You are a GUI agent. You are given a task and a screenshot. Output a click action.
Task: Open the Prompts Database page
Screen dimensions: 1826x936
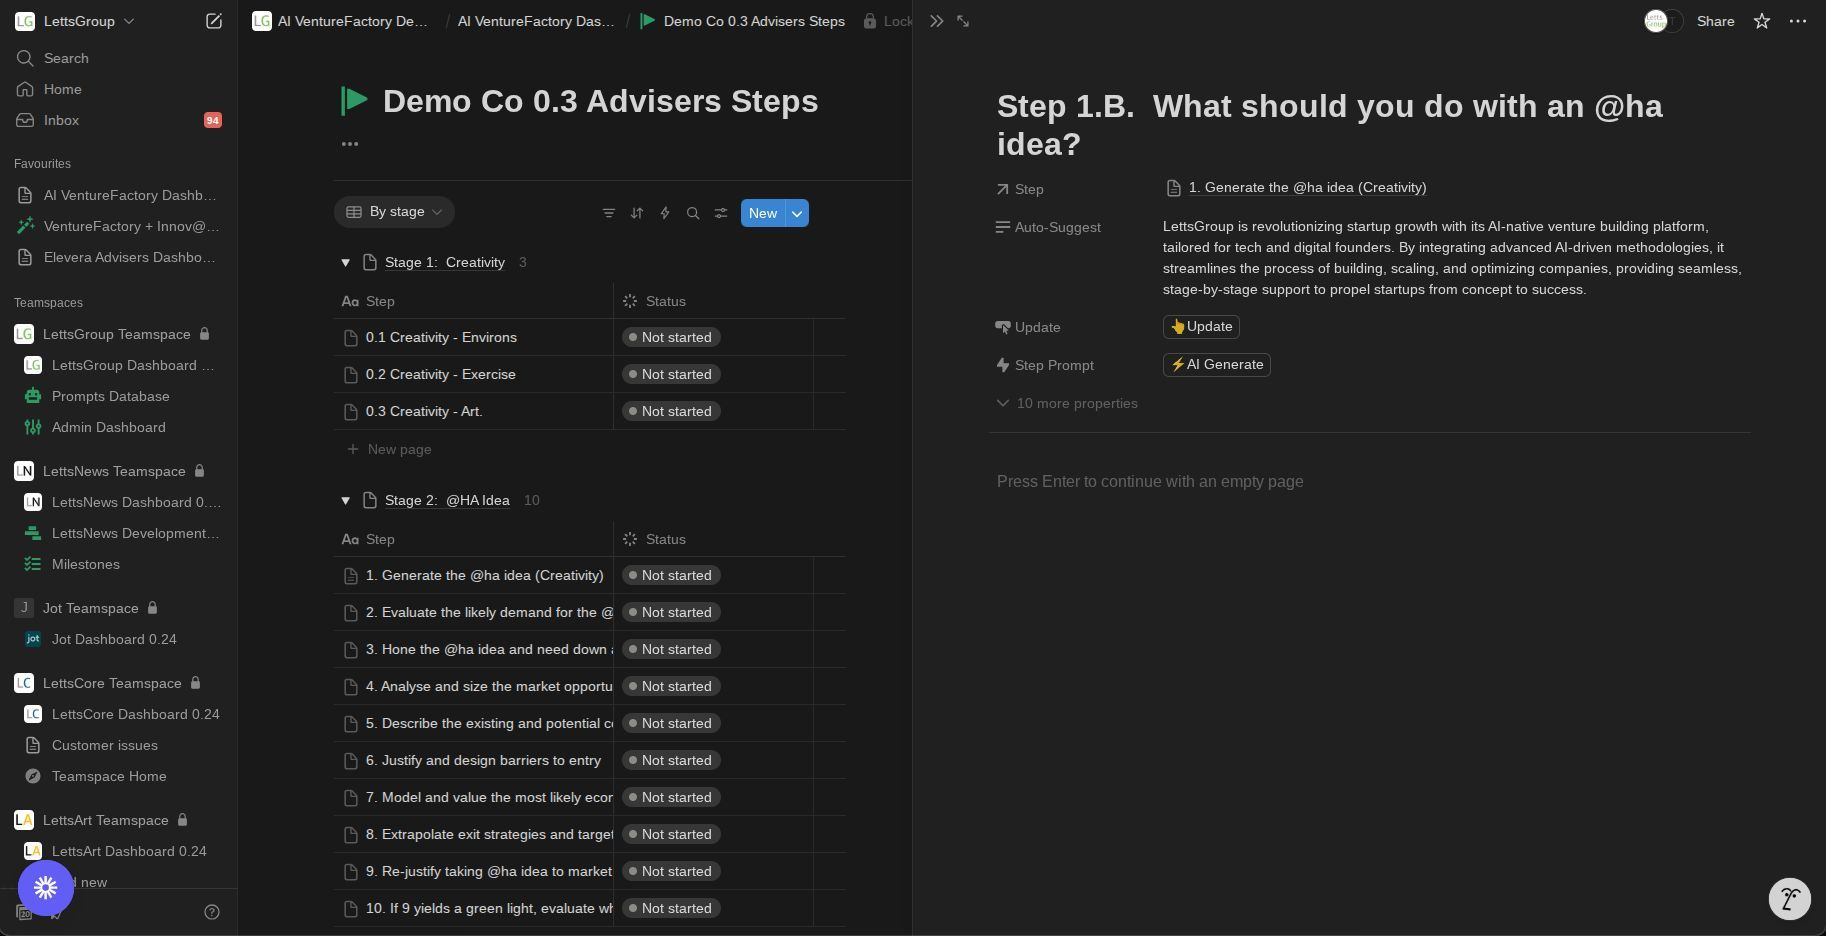(x=119, y=396)
